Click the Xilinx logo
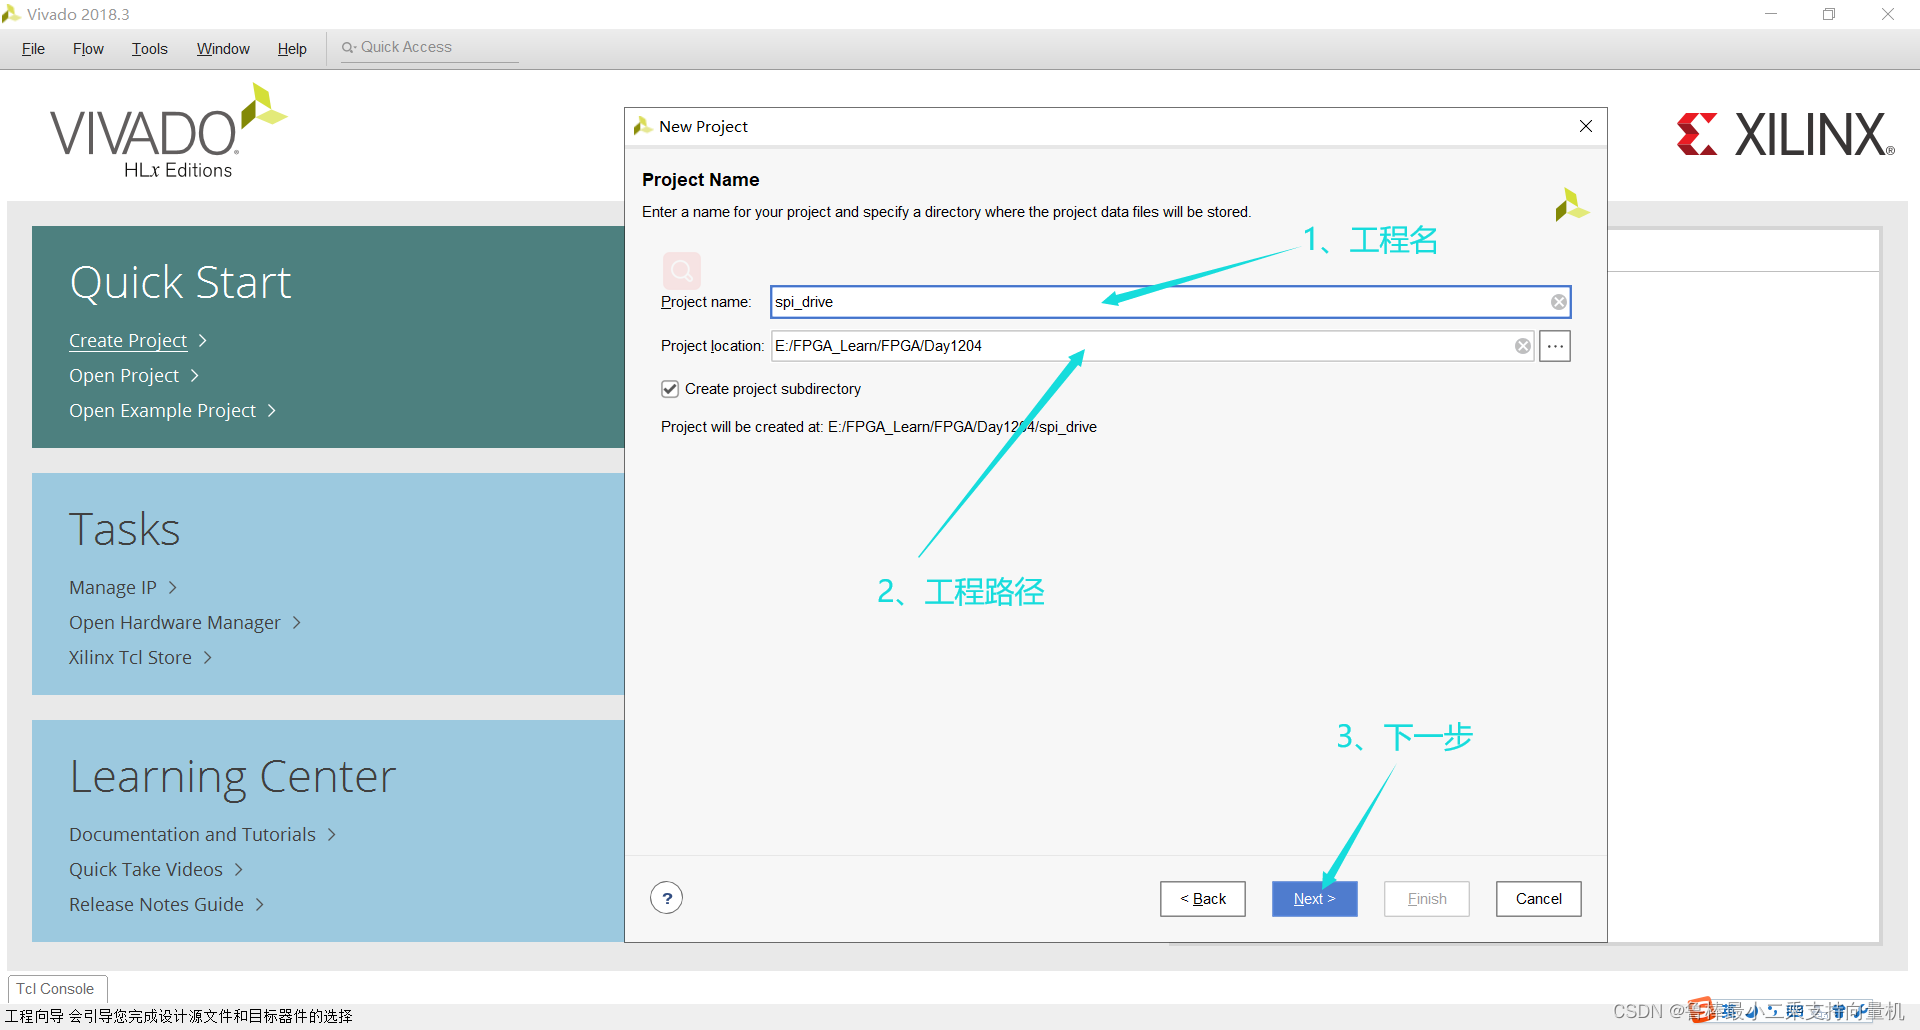 point(1785,134)
